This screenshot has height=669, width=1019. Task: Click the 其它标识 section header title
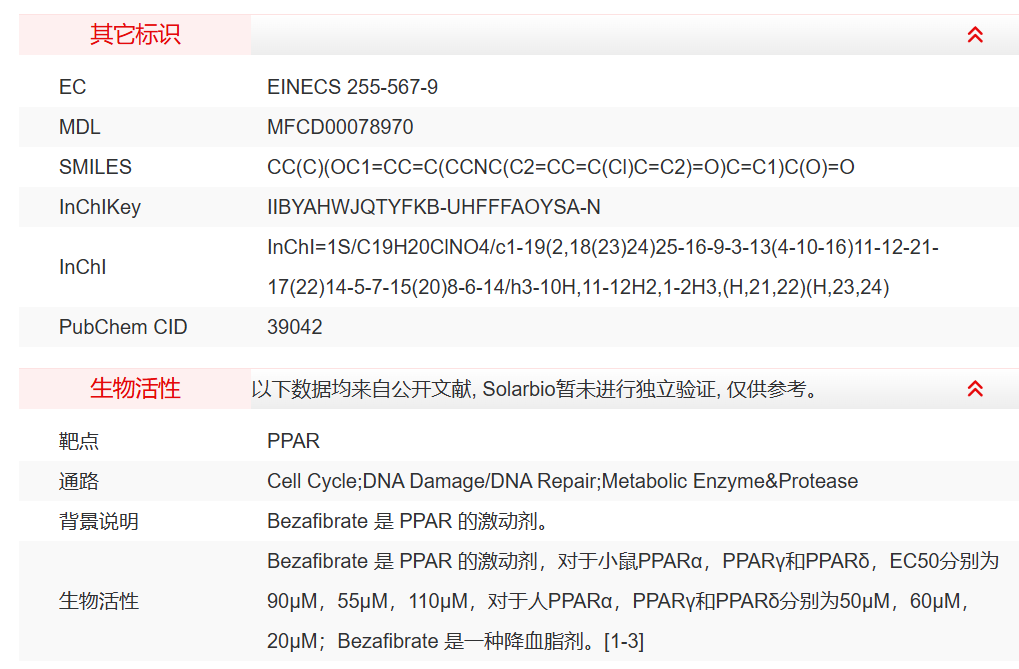coord(135,35)
